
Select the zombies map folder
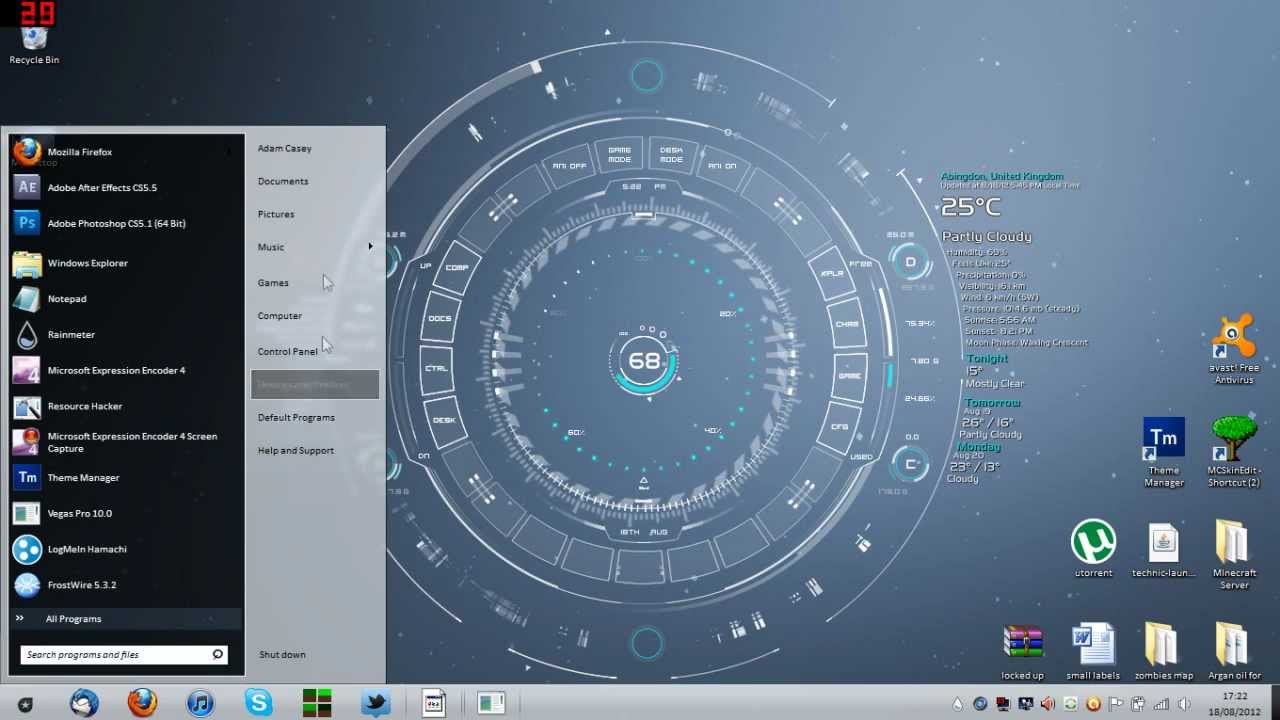pos(1163,652)
